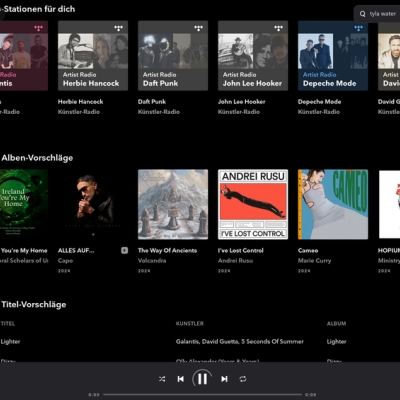Click the playback progress bar
Viewport: 400px width, 400px height.
202,395
